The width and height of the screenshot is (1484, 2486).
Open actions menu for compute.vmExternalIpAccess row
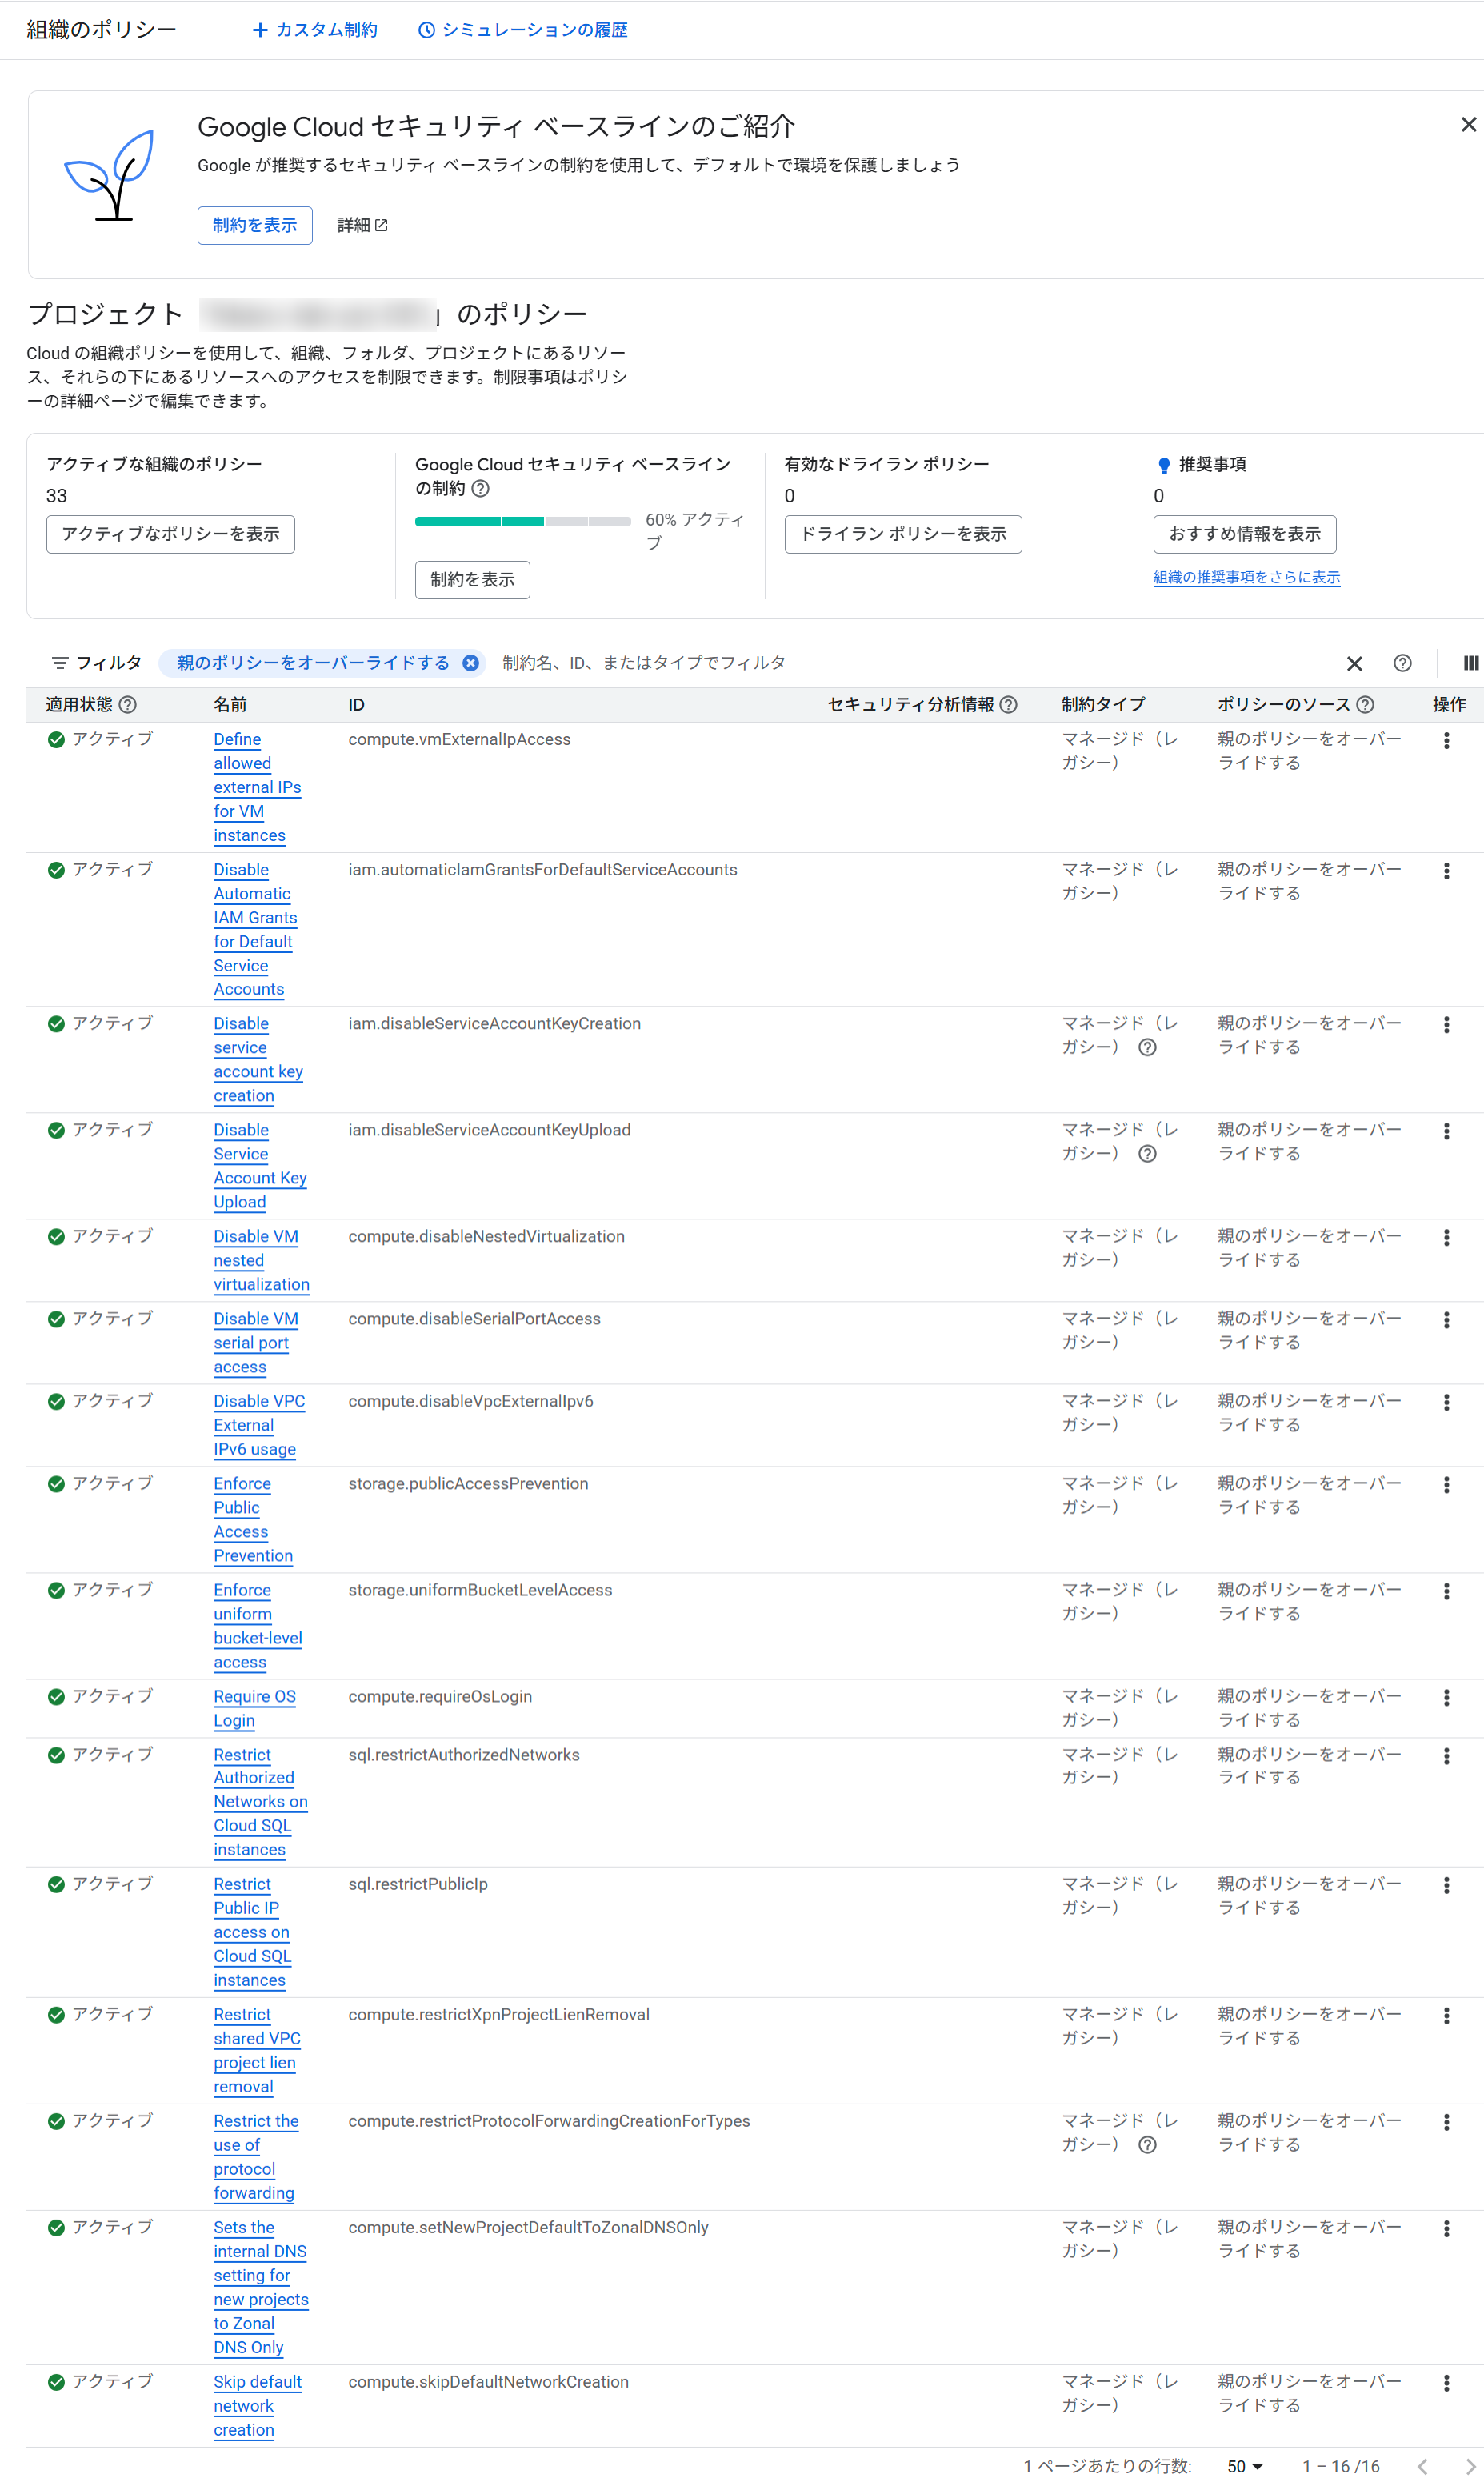coord(1446,741)
